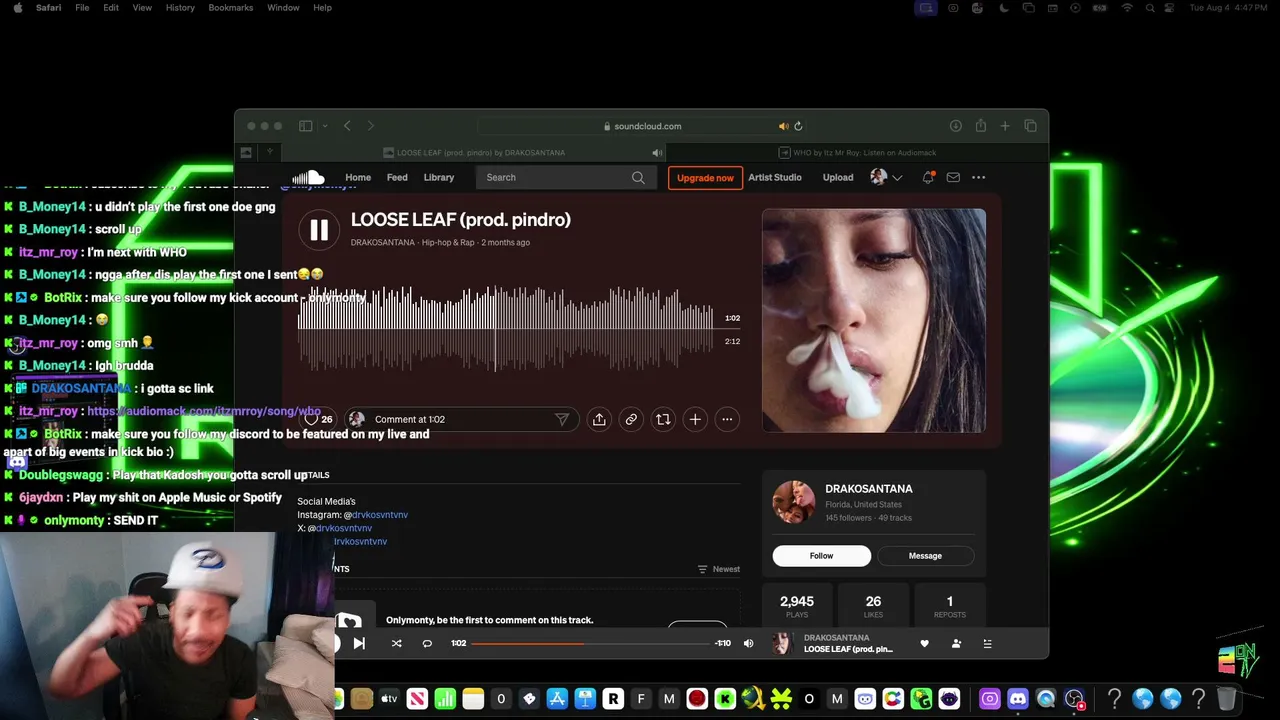Click the SoundCloud logo
Image resolution: width=1280 pixels, height=720 pixels.
click(x=309, y=177)
